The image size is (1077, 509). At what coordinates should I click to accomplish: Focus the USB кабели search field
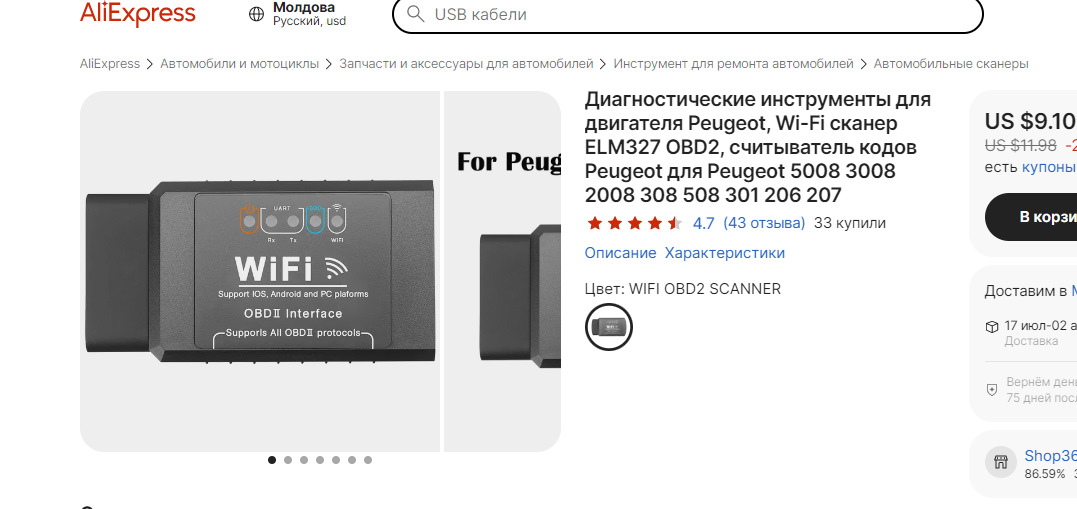click(x=688, y=14)
